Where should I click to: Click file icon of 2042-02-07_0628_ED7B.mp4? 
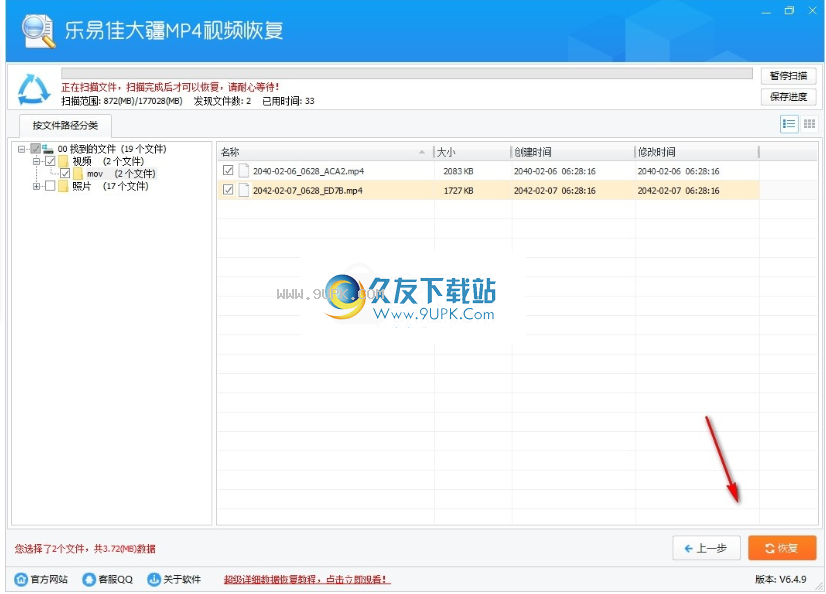pyautogui.click(x=243, y=190)
